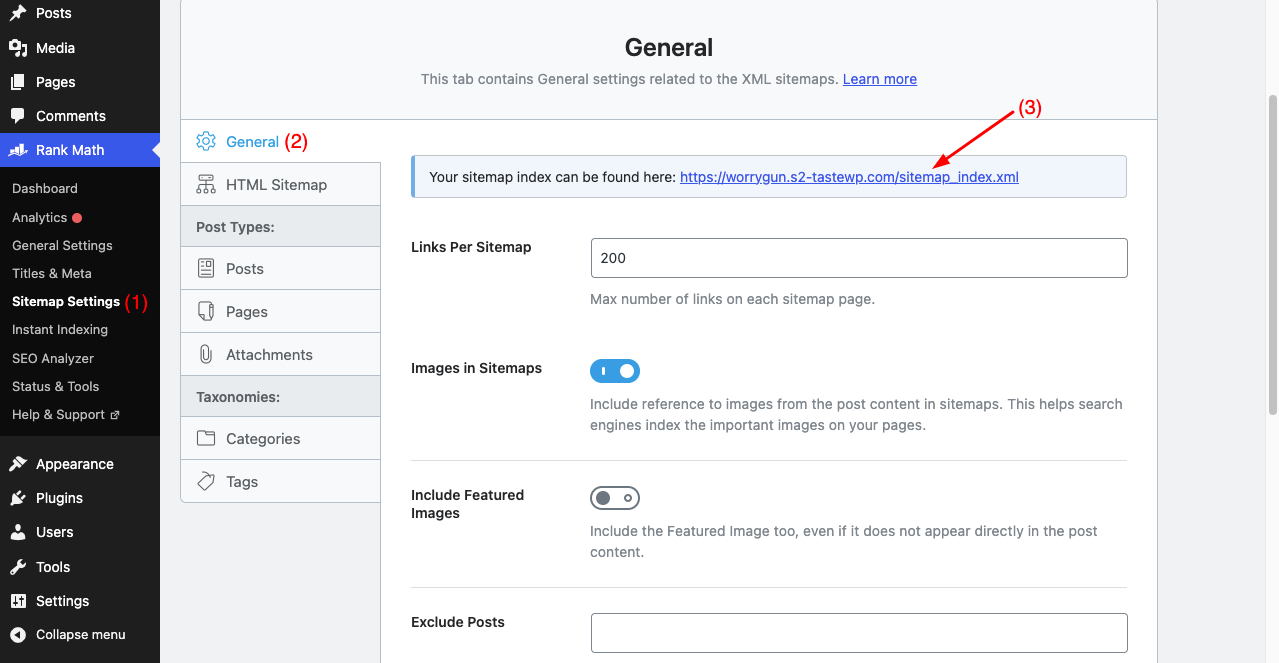
Task: Open Rank Math Dashboard submenu
Action: tap(45, 188)
